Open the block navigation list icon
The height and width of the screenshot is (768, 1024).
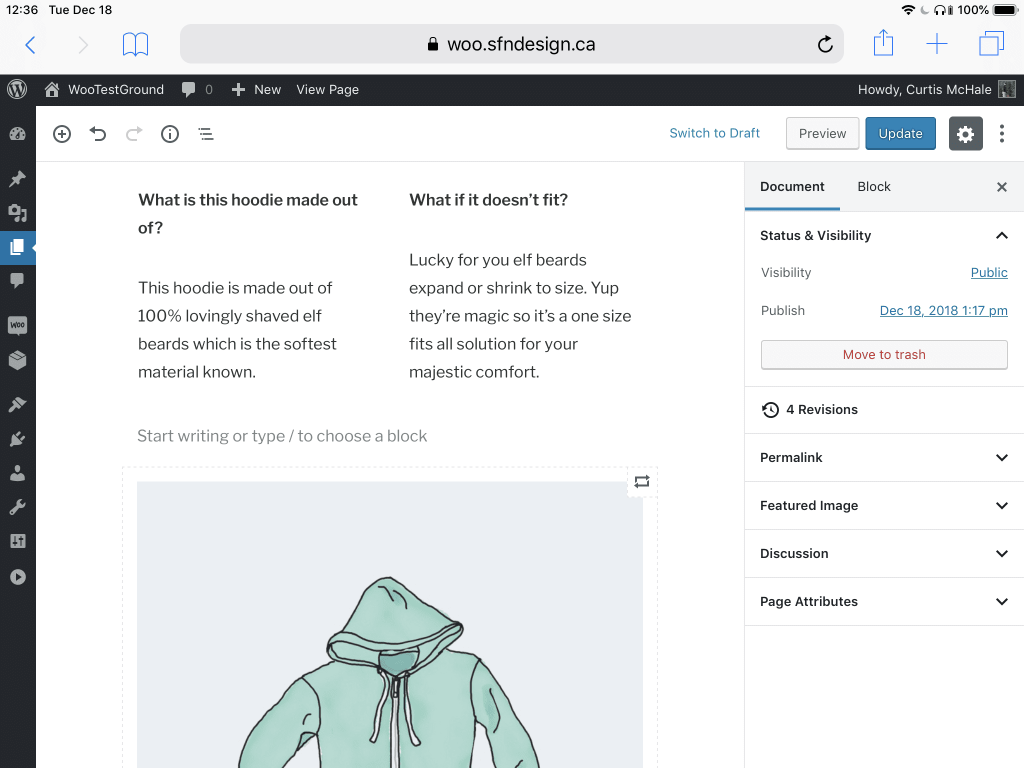point(206,133)
